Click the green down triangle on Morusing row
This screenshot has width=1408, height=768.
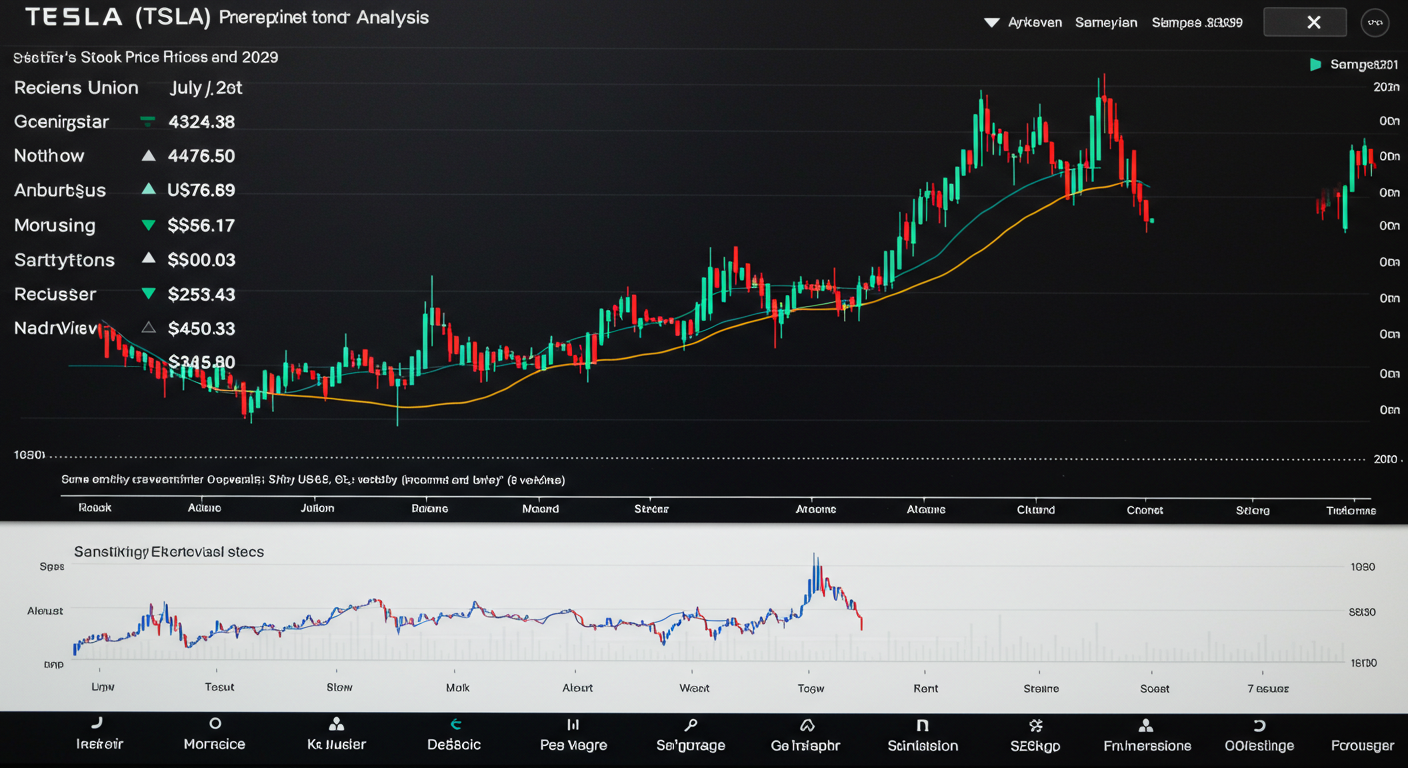[148, 225]
